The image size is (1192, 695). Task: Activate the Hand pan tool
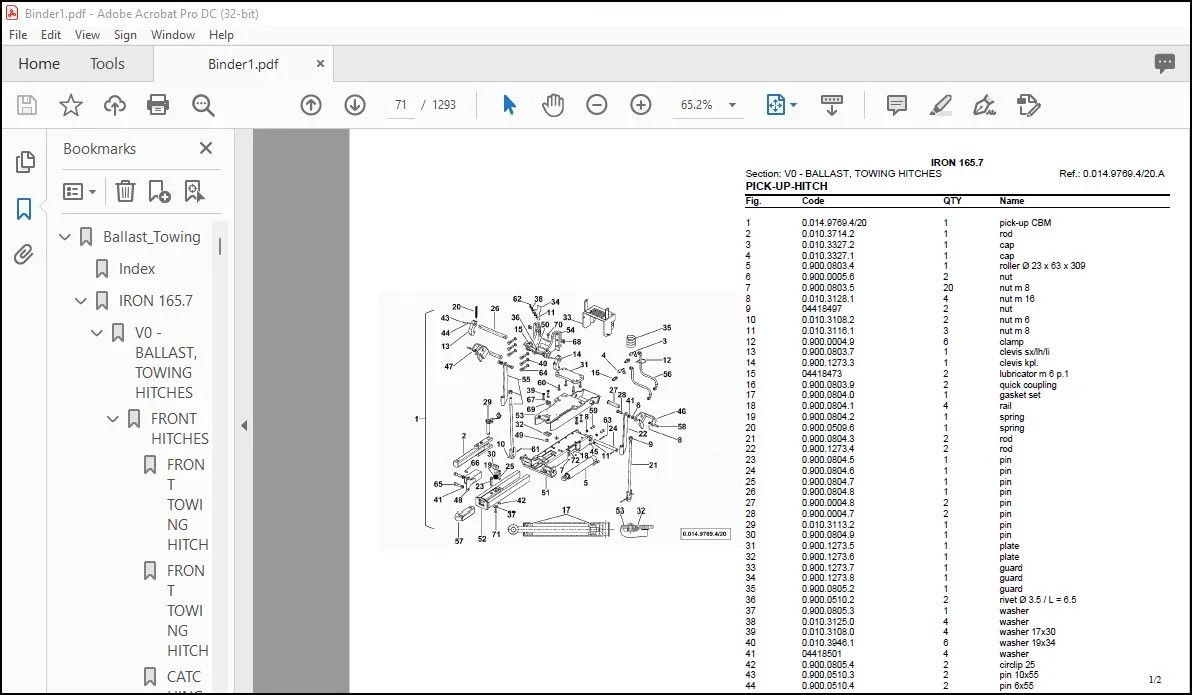click(553, 105)
